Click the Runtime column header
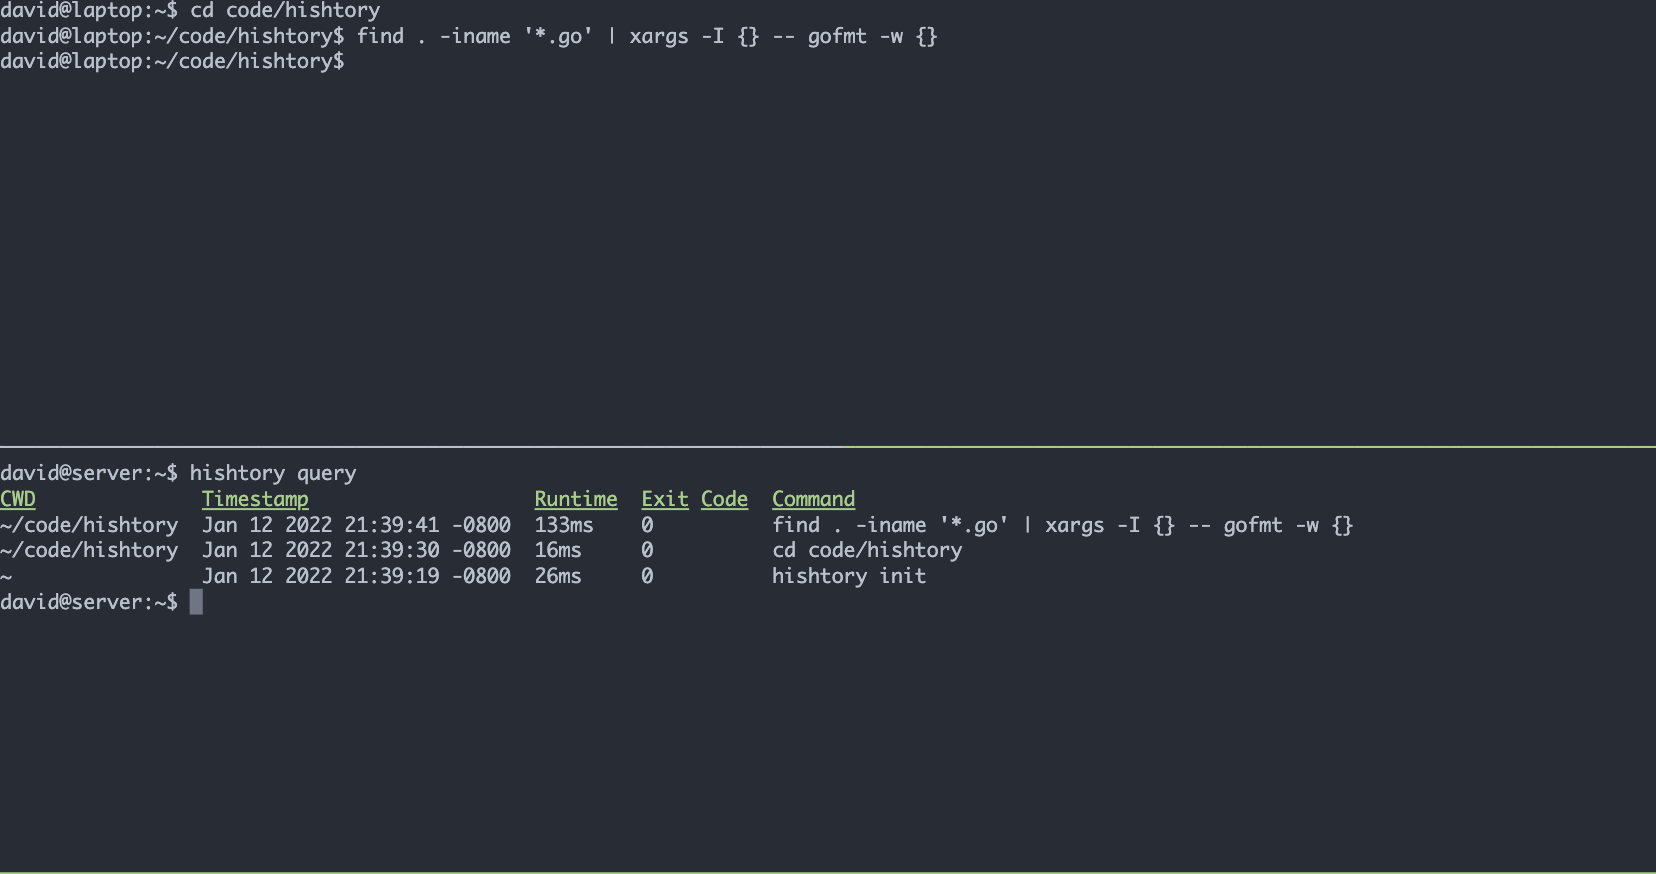 [x=576, y=499]
